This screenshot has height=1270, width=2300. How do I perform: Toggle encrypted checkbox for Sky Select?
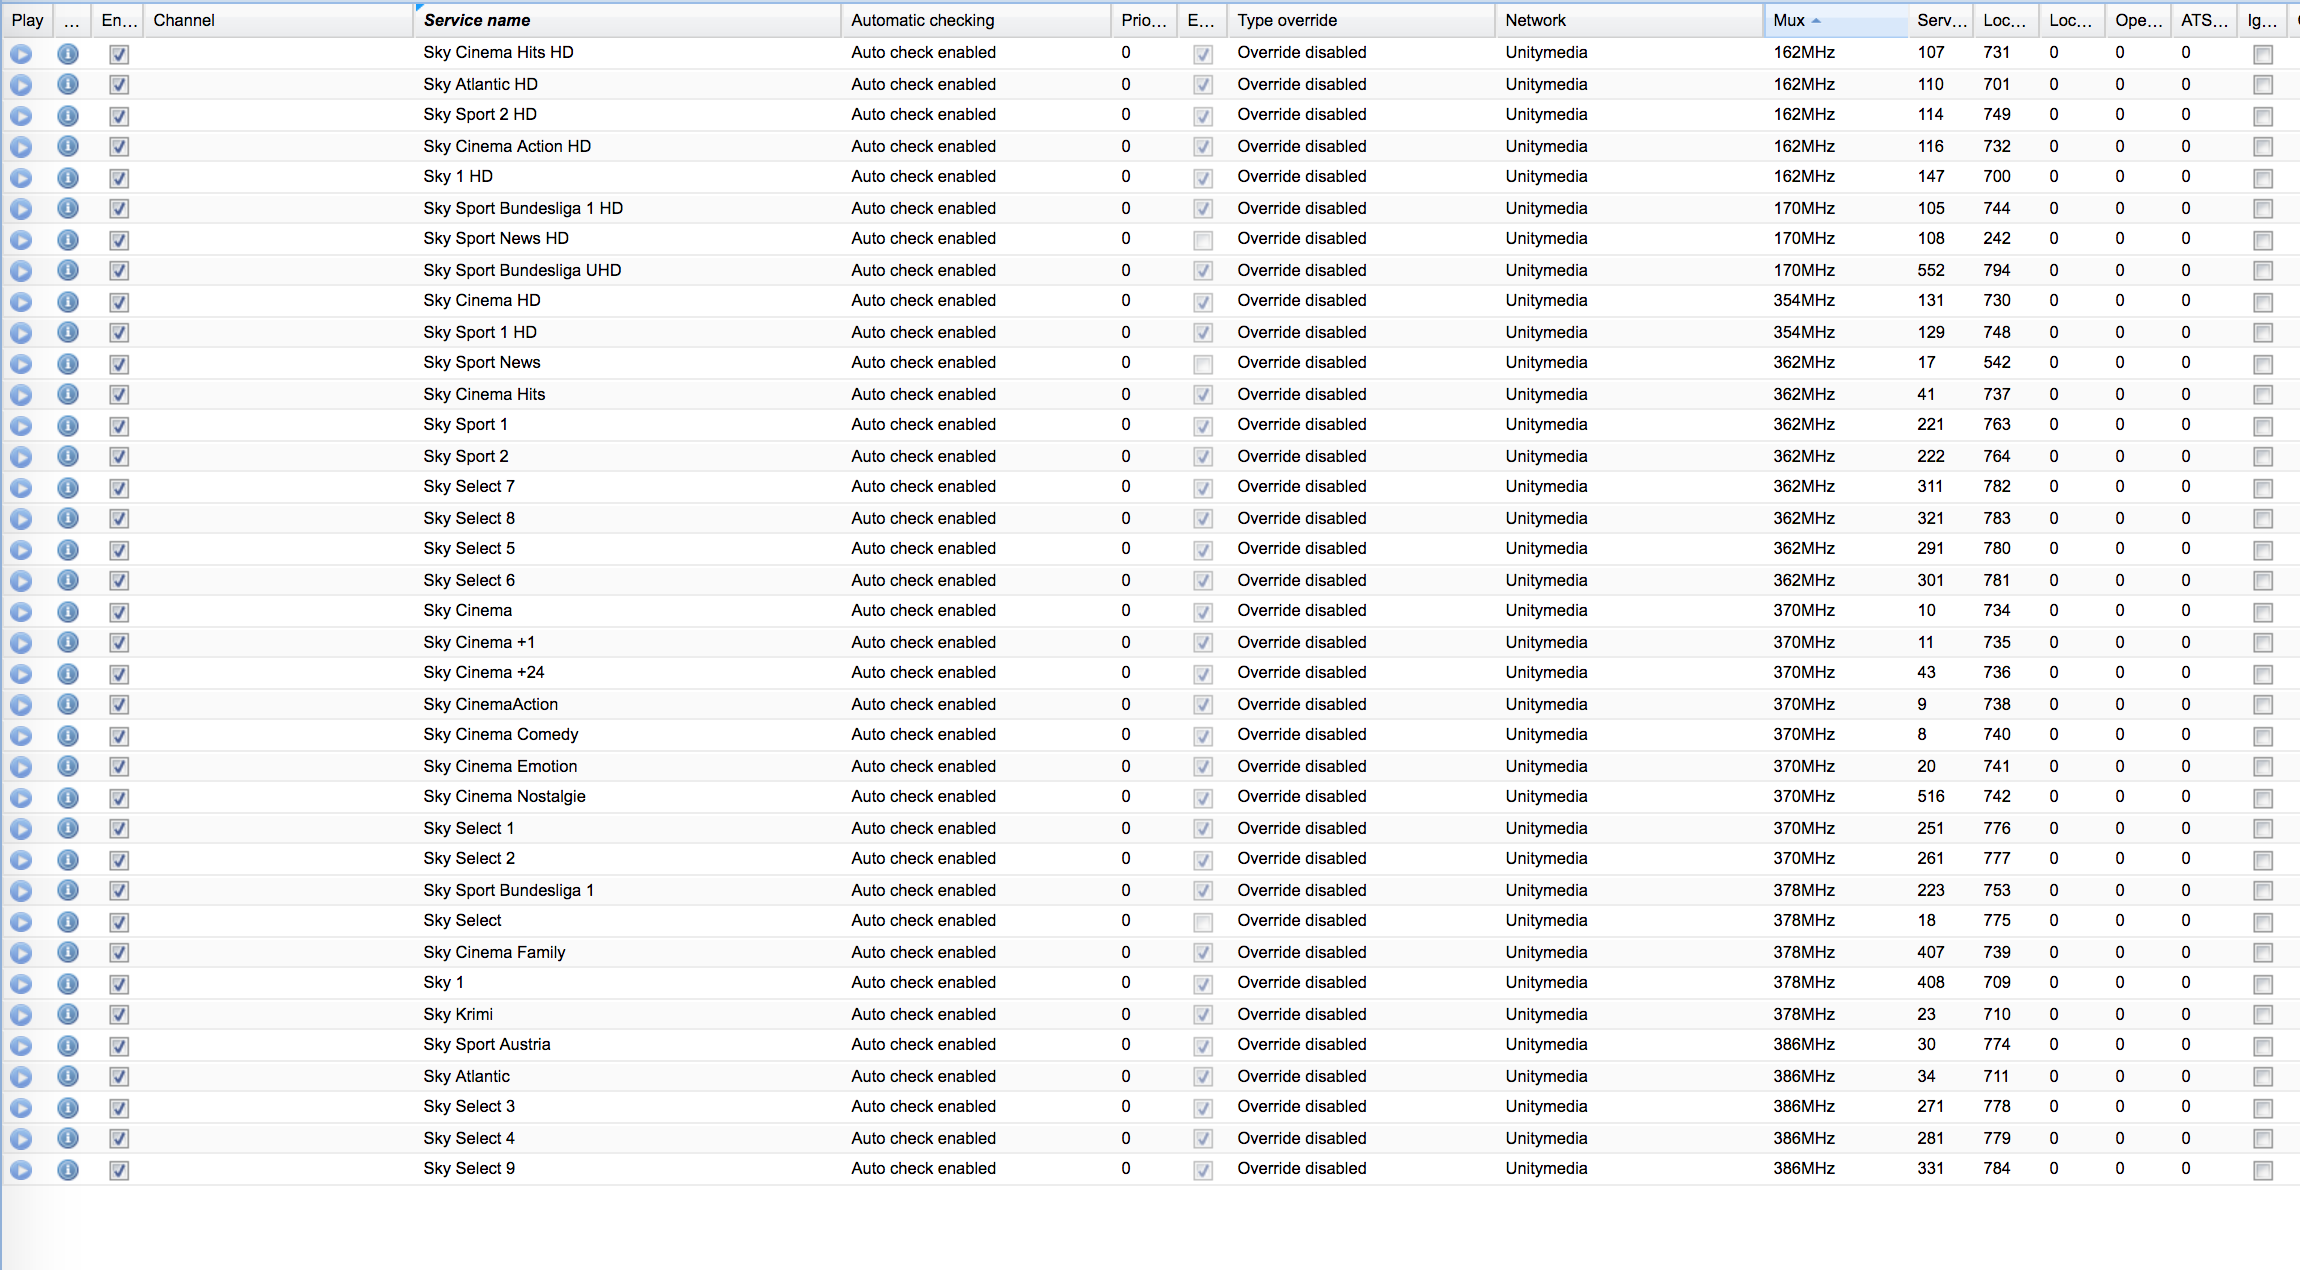[1203, 922]
